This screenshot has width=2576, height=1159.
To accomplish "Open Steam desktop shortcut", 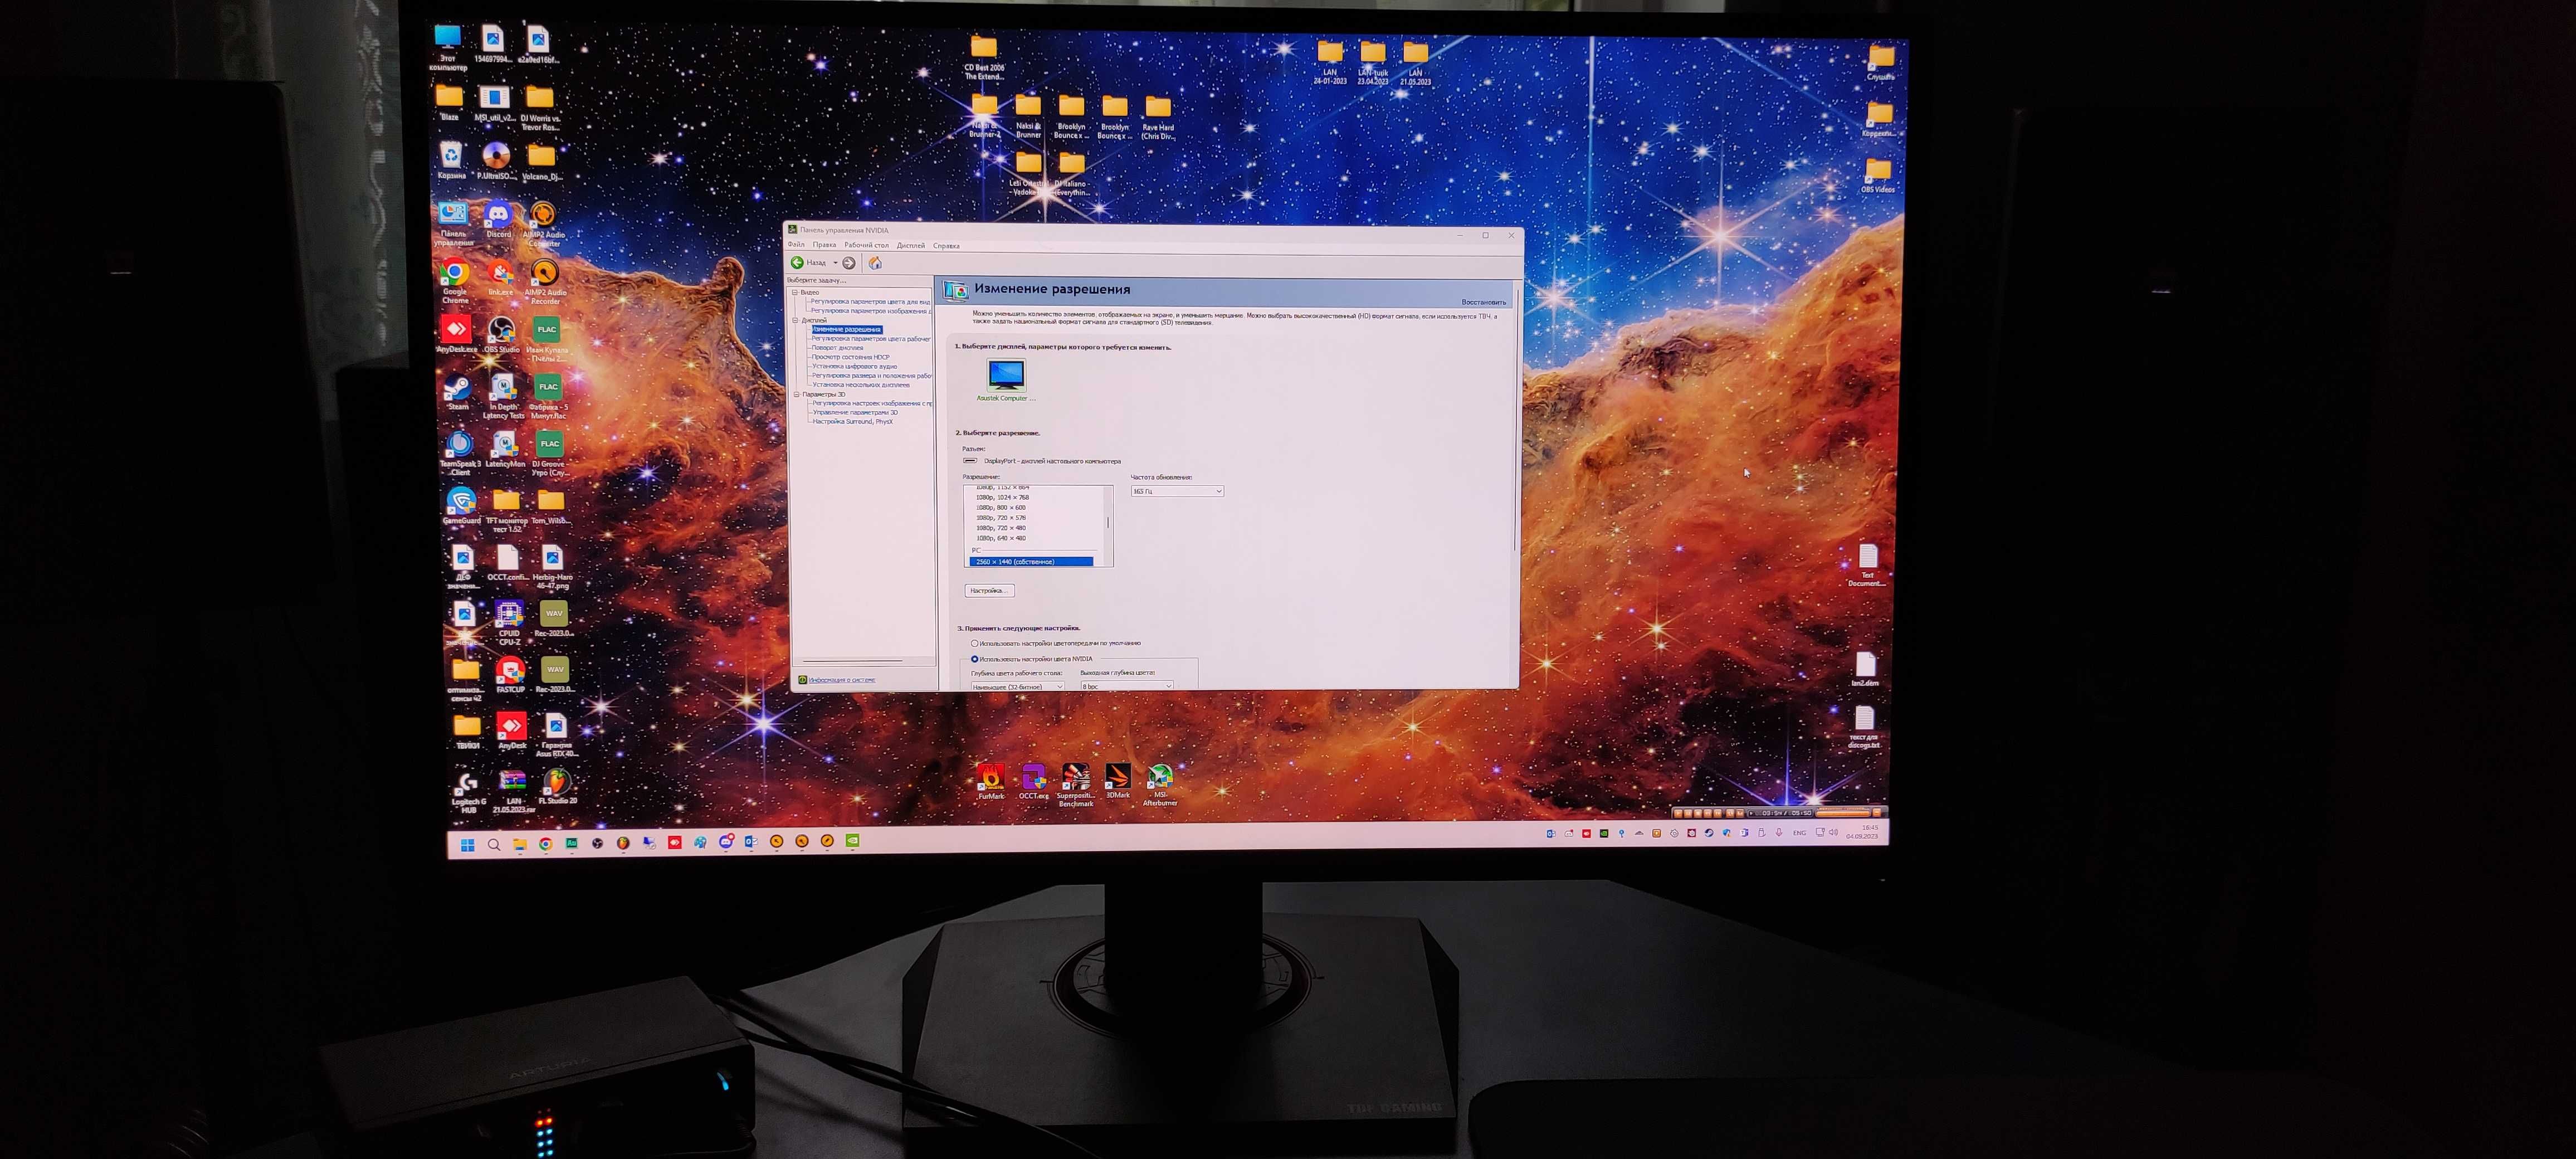I will (x=458, y=393).
